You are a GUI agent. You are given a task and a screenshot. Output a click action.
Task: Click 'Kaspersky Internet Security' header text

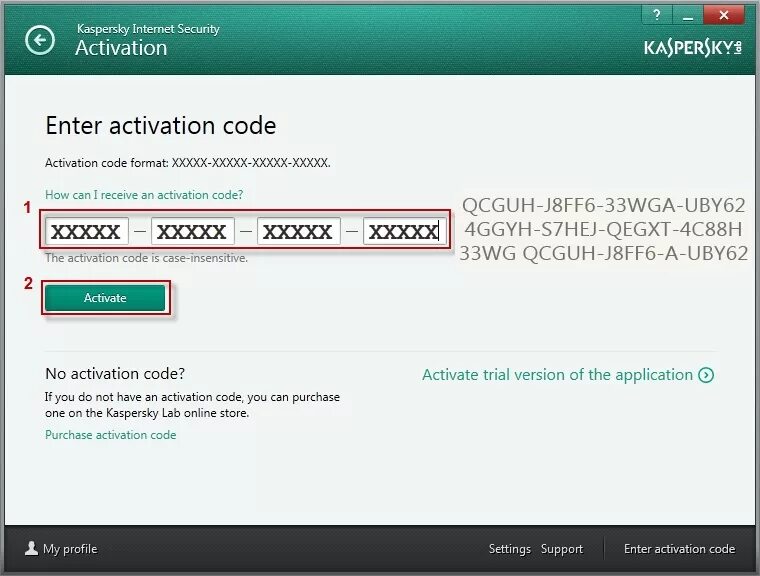(148, 29)
